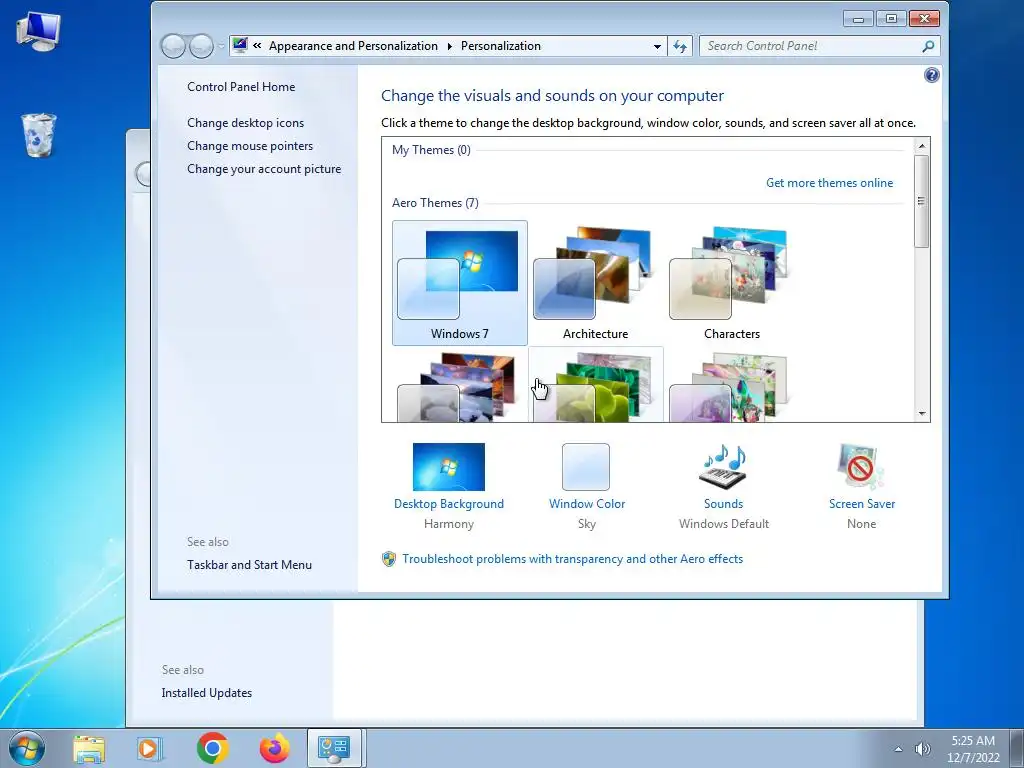Click the theme list scroll down arrow
The height and width of the screenshot is (768, 1024).
click(921, 413)
